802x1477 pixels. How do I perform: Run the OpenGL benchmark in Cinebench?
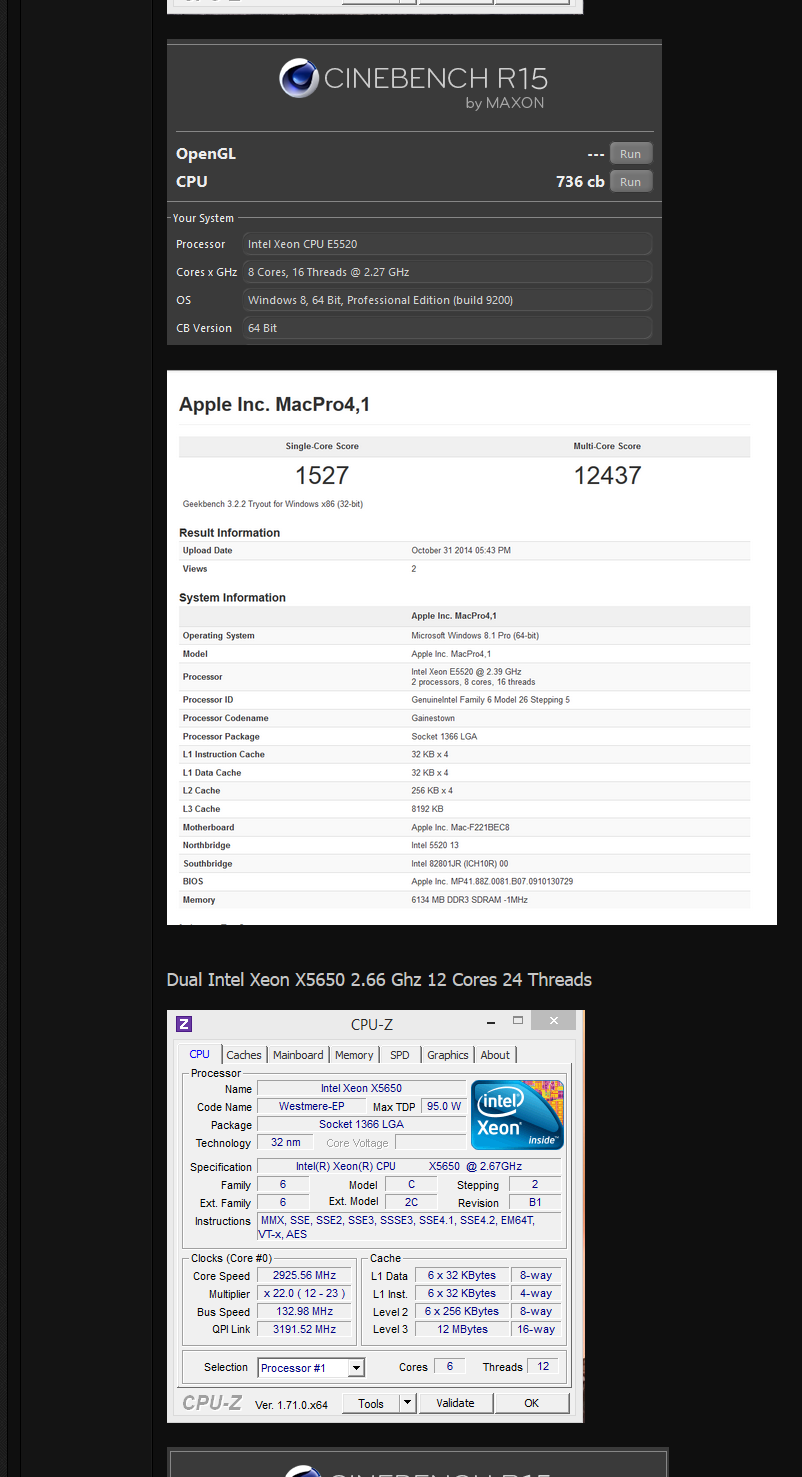point(631,154)
